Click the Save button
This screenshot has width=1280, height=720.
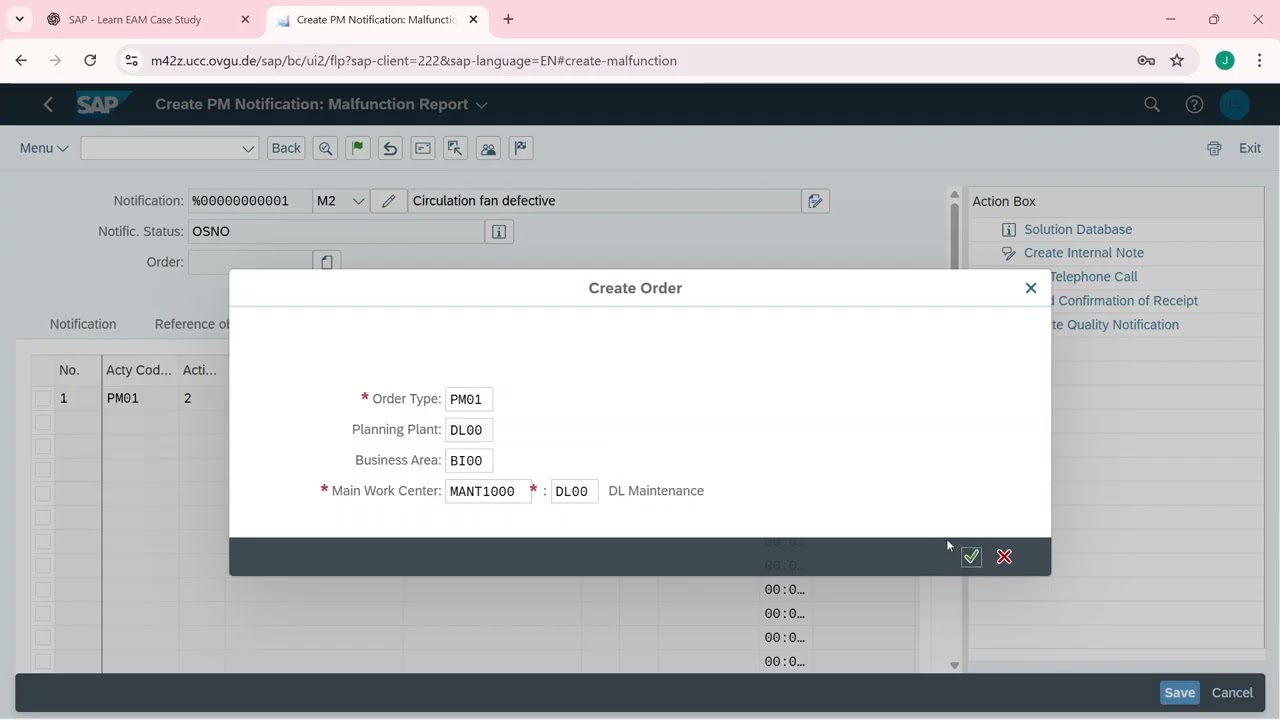coord(1179,692)
